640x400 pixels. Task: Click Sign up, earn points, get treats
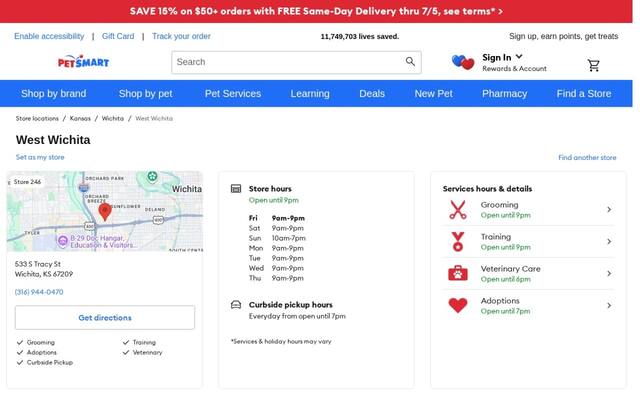tap(563, 36)
